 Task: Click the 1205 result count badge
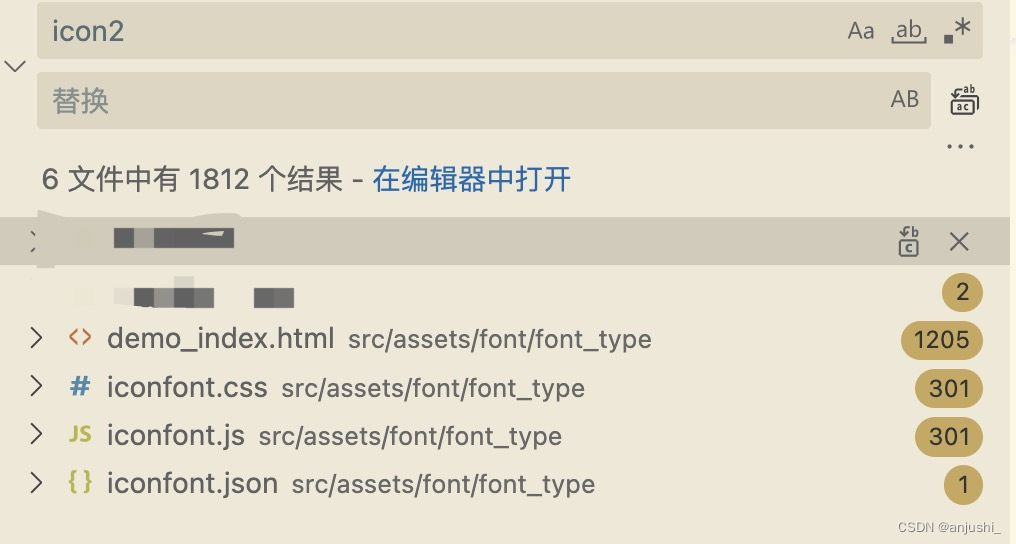coord(941,340)
